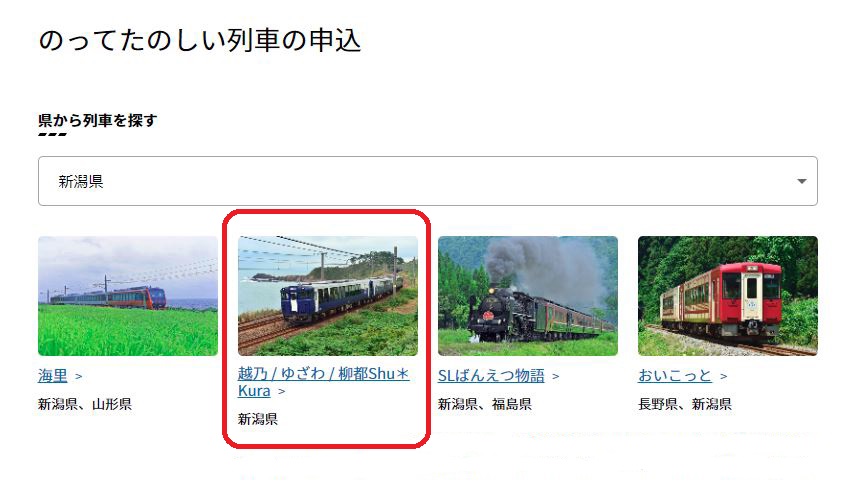This screenshot has width=861, height=490.
Task: Click the SL steam locomotive photo
Action: click(x=528, y=296)
